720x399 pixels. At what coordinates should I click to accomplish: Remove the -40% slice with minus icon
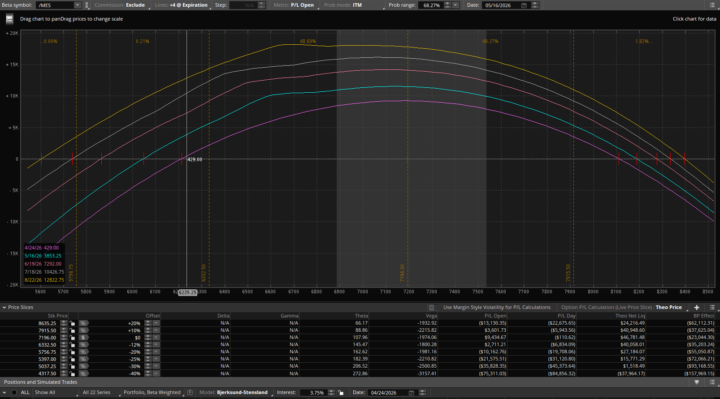(156, 373)
